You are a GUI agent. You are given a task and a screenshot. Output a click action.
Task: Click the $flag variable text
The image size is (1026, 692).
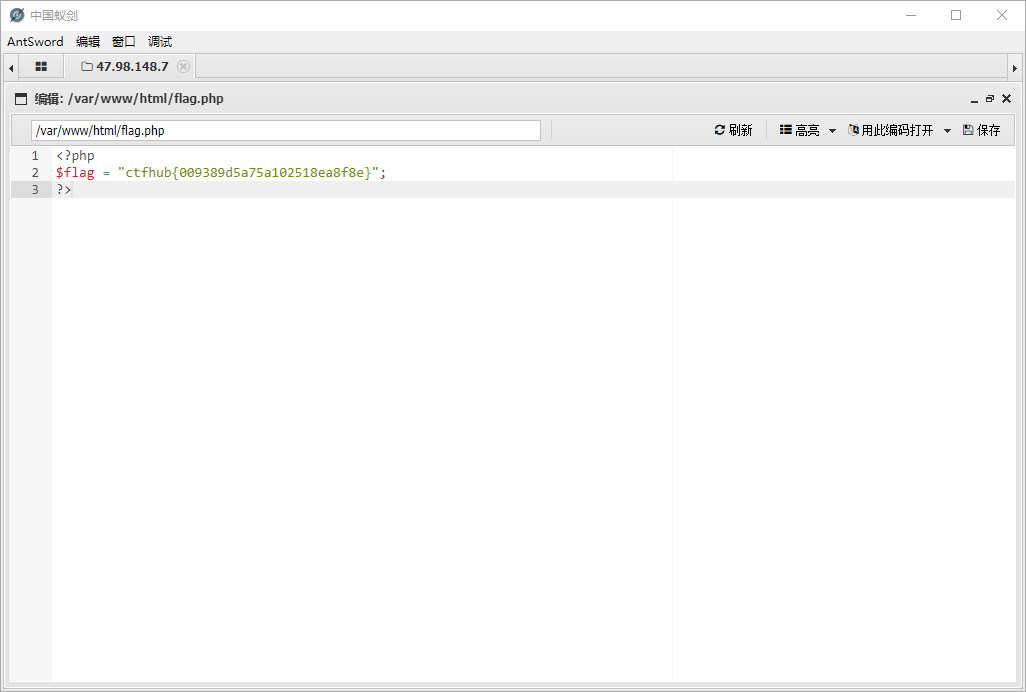point(75,173)
